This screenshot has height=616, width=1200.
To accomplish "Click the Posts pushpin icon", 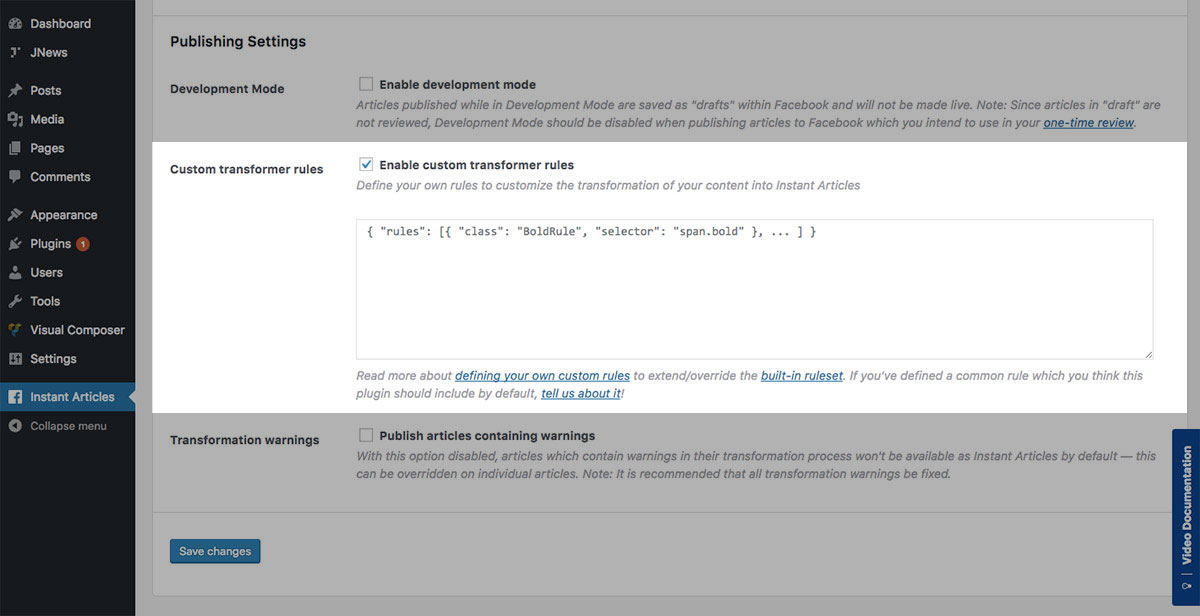I will pos(15,90).
